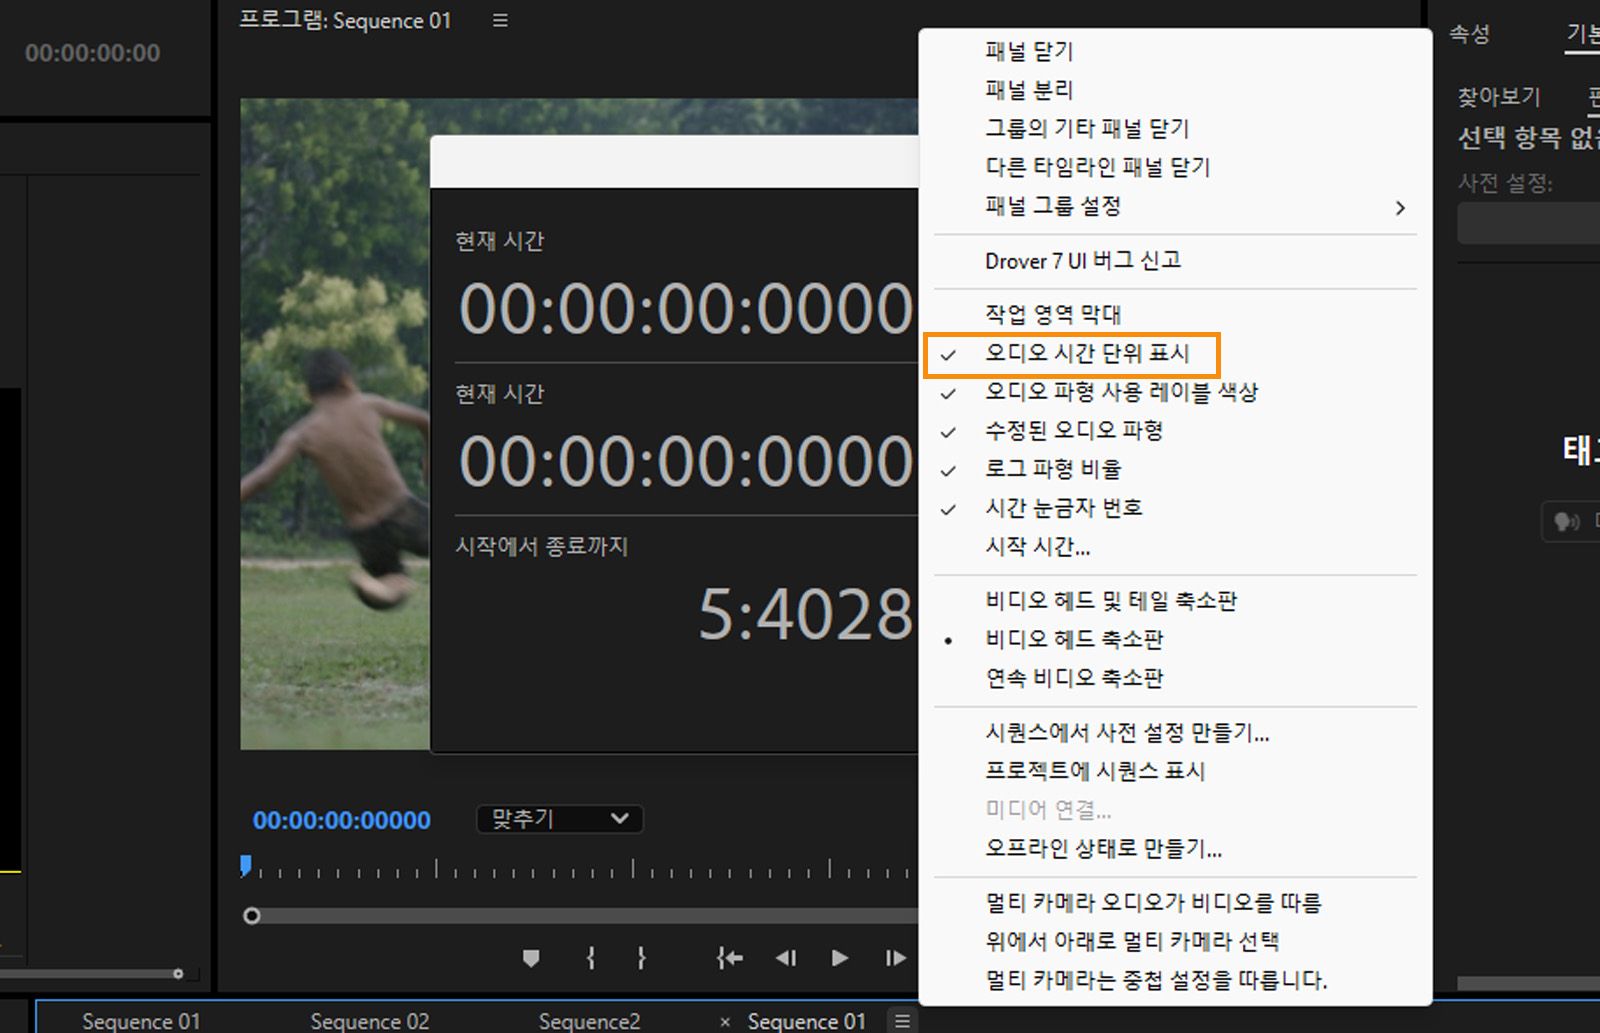
Task: Uncheck 수정된 오디오 파형 in the menu
Action: tap(1074, 431)
